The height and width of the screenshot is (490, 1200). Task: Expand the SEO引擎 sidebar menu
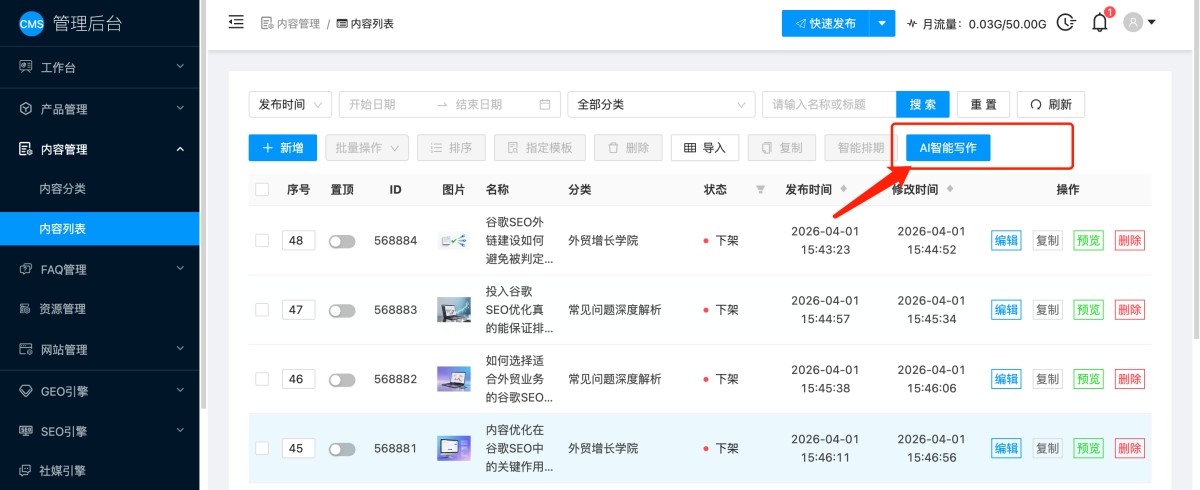[x=100, y=431]
